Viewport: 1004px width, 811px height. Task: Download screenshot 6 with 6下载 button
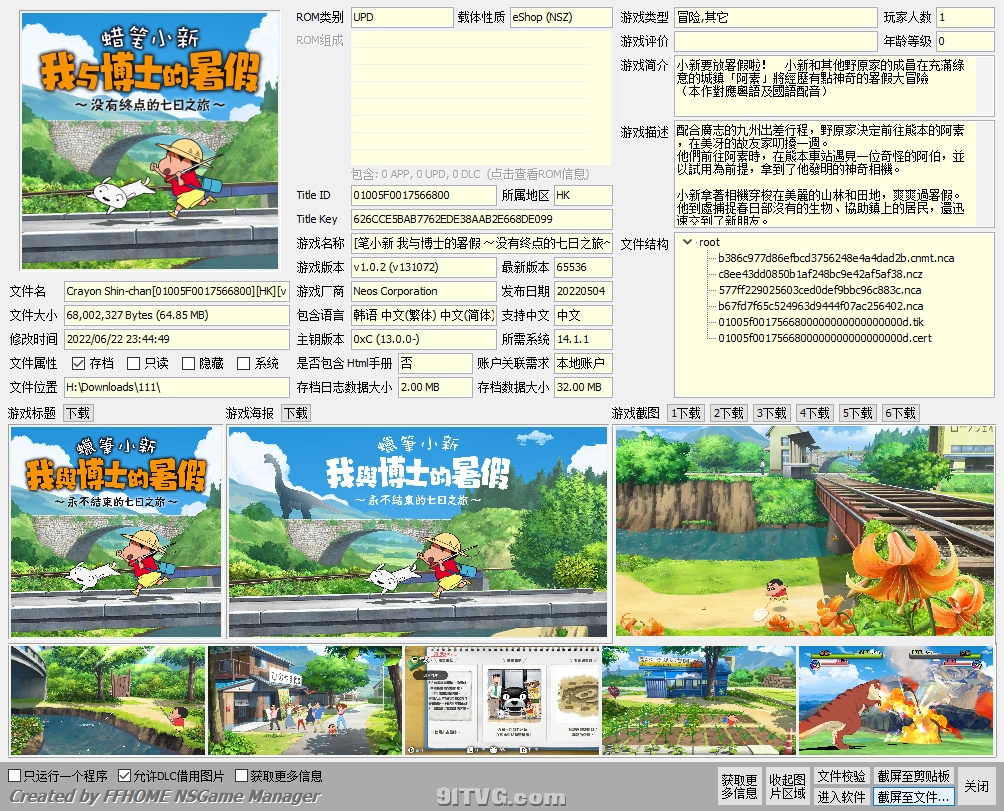pyautogui.click(x=900, y=413)
